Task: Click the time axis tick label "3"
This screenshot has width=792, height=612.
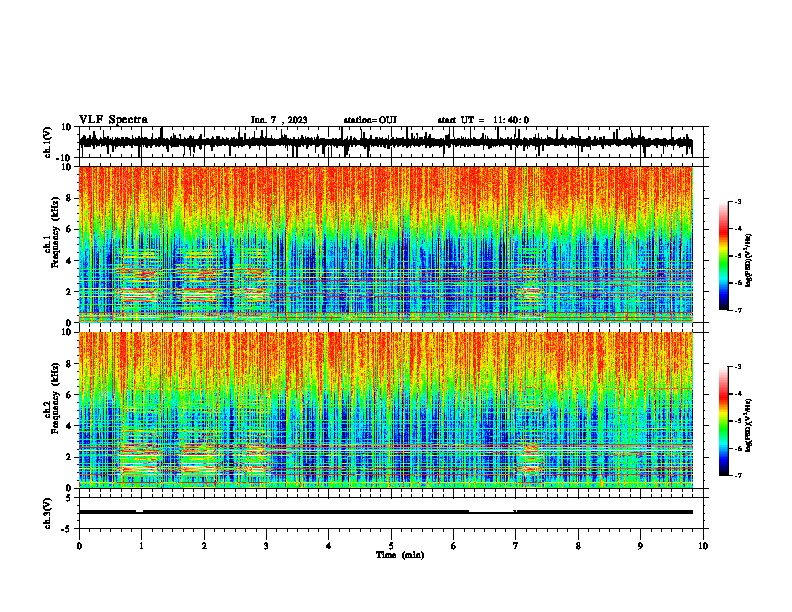Action: pos(266,546)
